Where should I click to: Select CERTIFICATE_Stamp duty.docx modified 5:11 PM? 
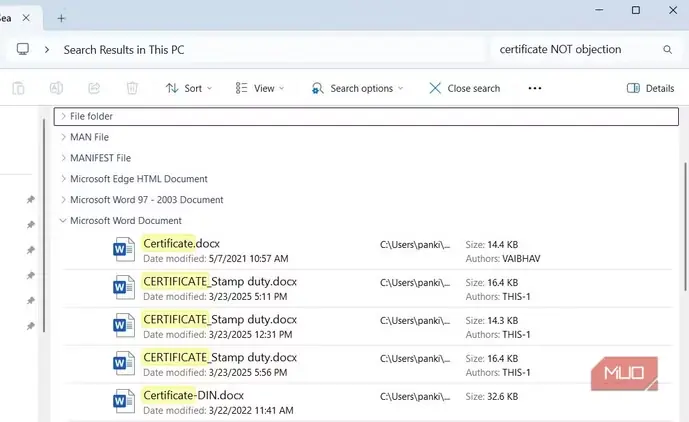click(x=220, y=281)
